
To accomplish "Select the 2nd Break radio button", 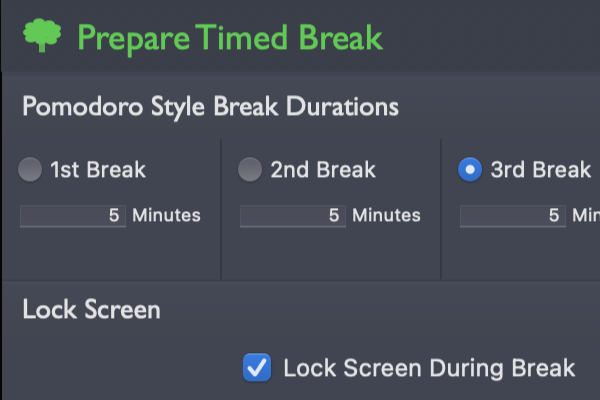I will coord(250,169).
